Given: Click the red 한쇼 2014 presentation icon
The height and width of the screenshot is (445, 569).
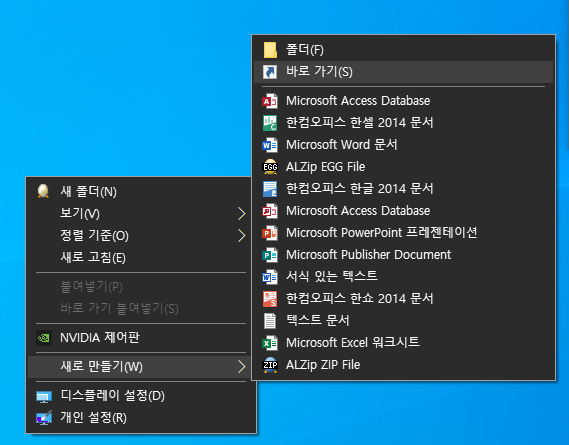Looking at the screenshot, I should (x=270, y=299).
